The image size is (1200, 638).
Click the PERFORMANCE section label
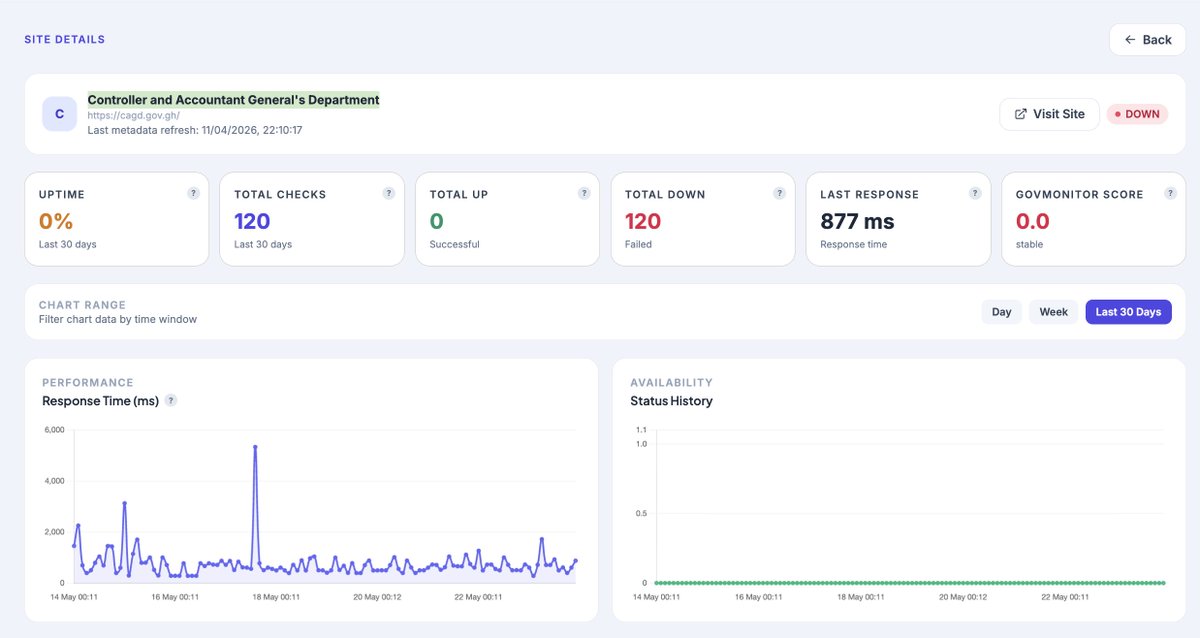click(x=88, y=383)
